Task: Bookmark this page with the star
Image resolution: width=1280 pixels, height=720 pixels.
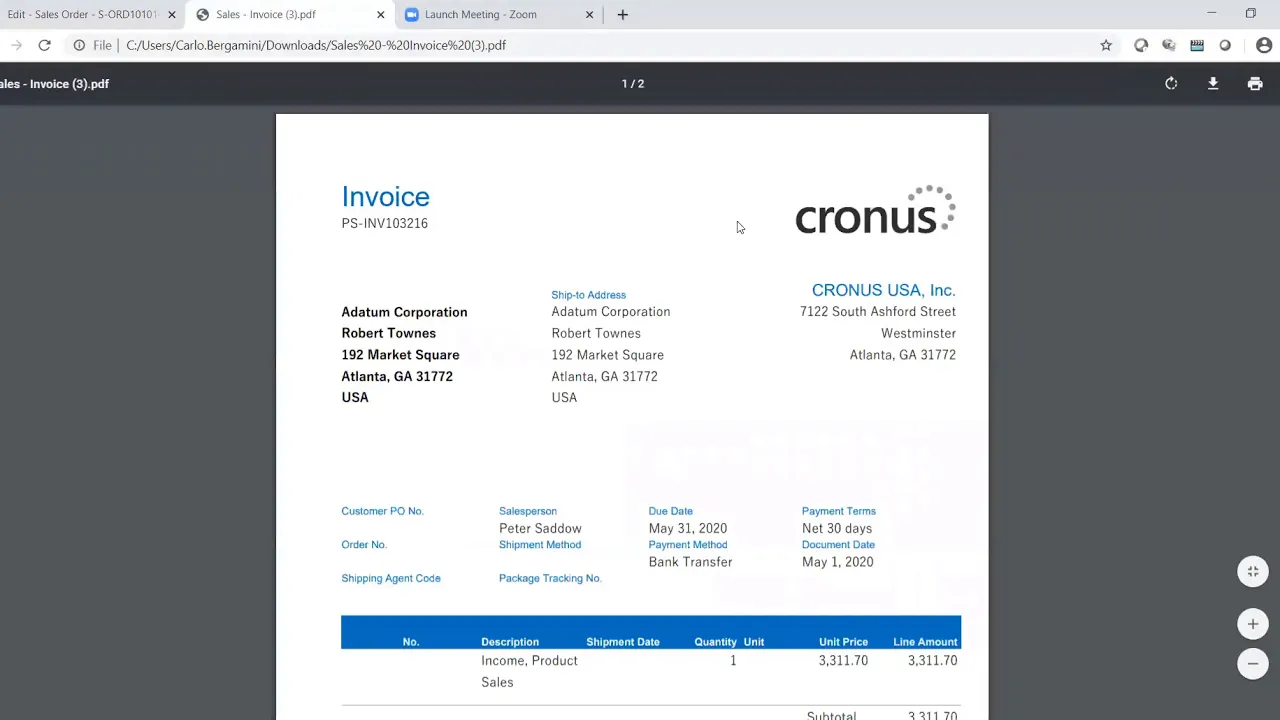Action: pyautogui.click(x=1106, y=45)
